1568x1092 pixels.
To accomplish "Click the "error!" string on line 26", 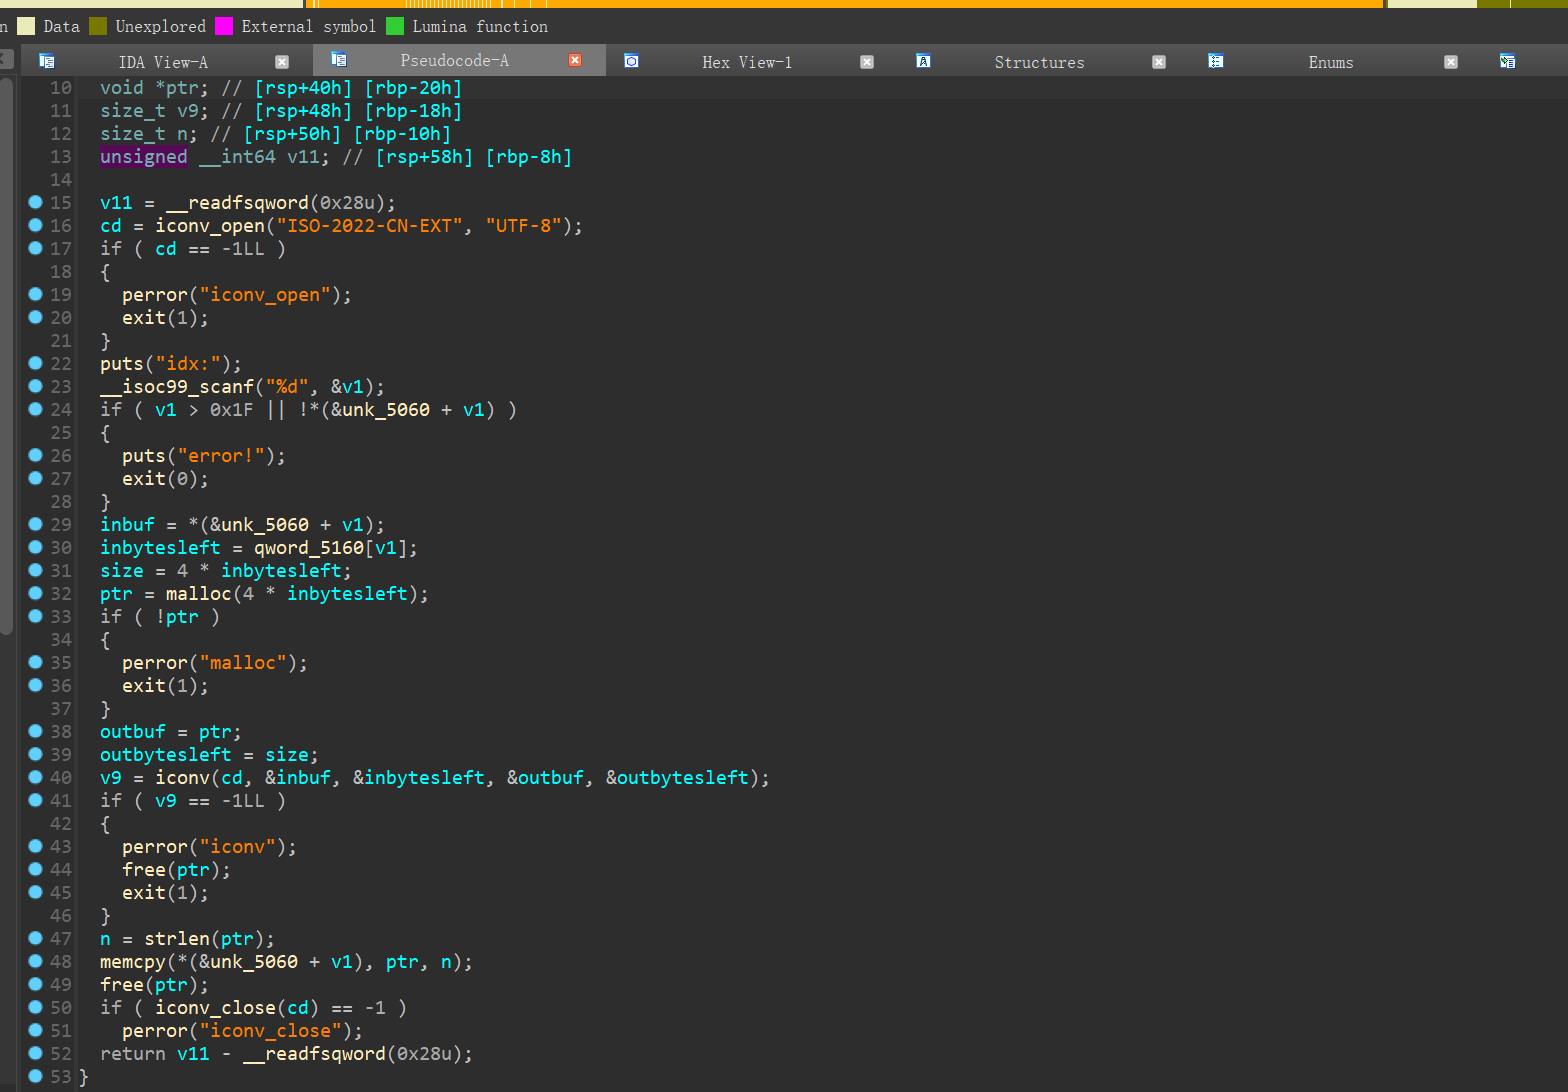I will point(221,456).
